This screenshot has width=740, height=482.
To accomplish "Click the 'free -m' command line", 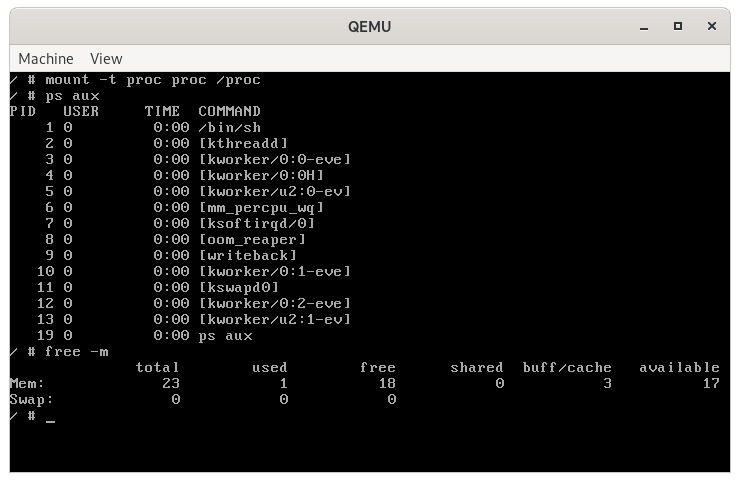I will click(77, 352).
